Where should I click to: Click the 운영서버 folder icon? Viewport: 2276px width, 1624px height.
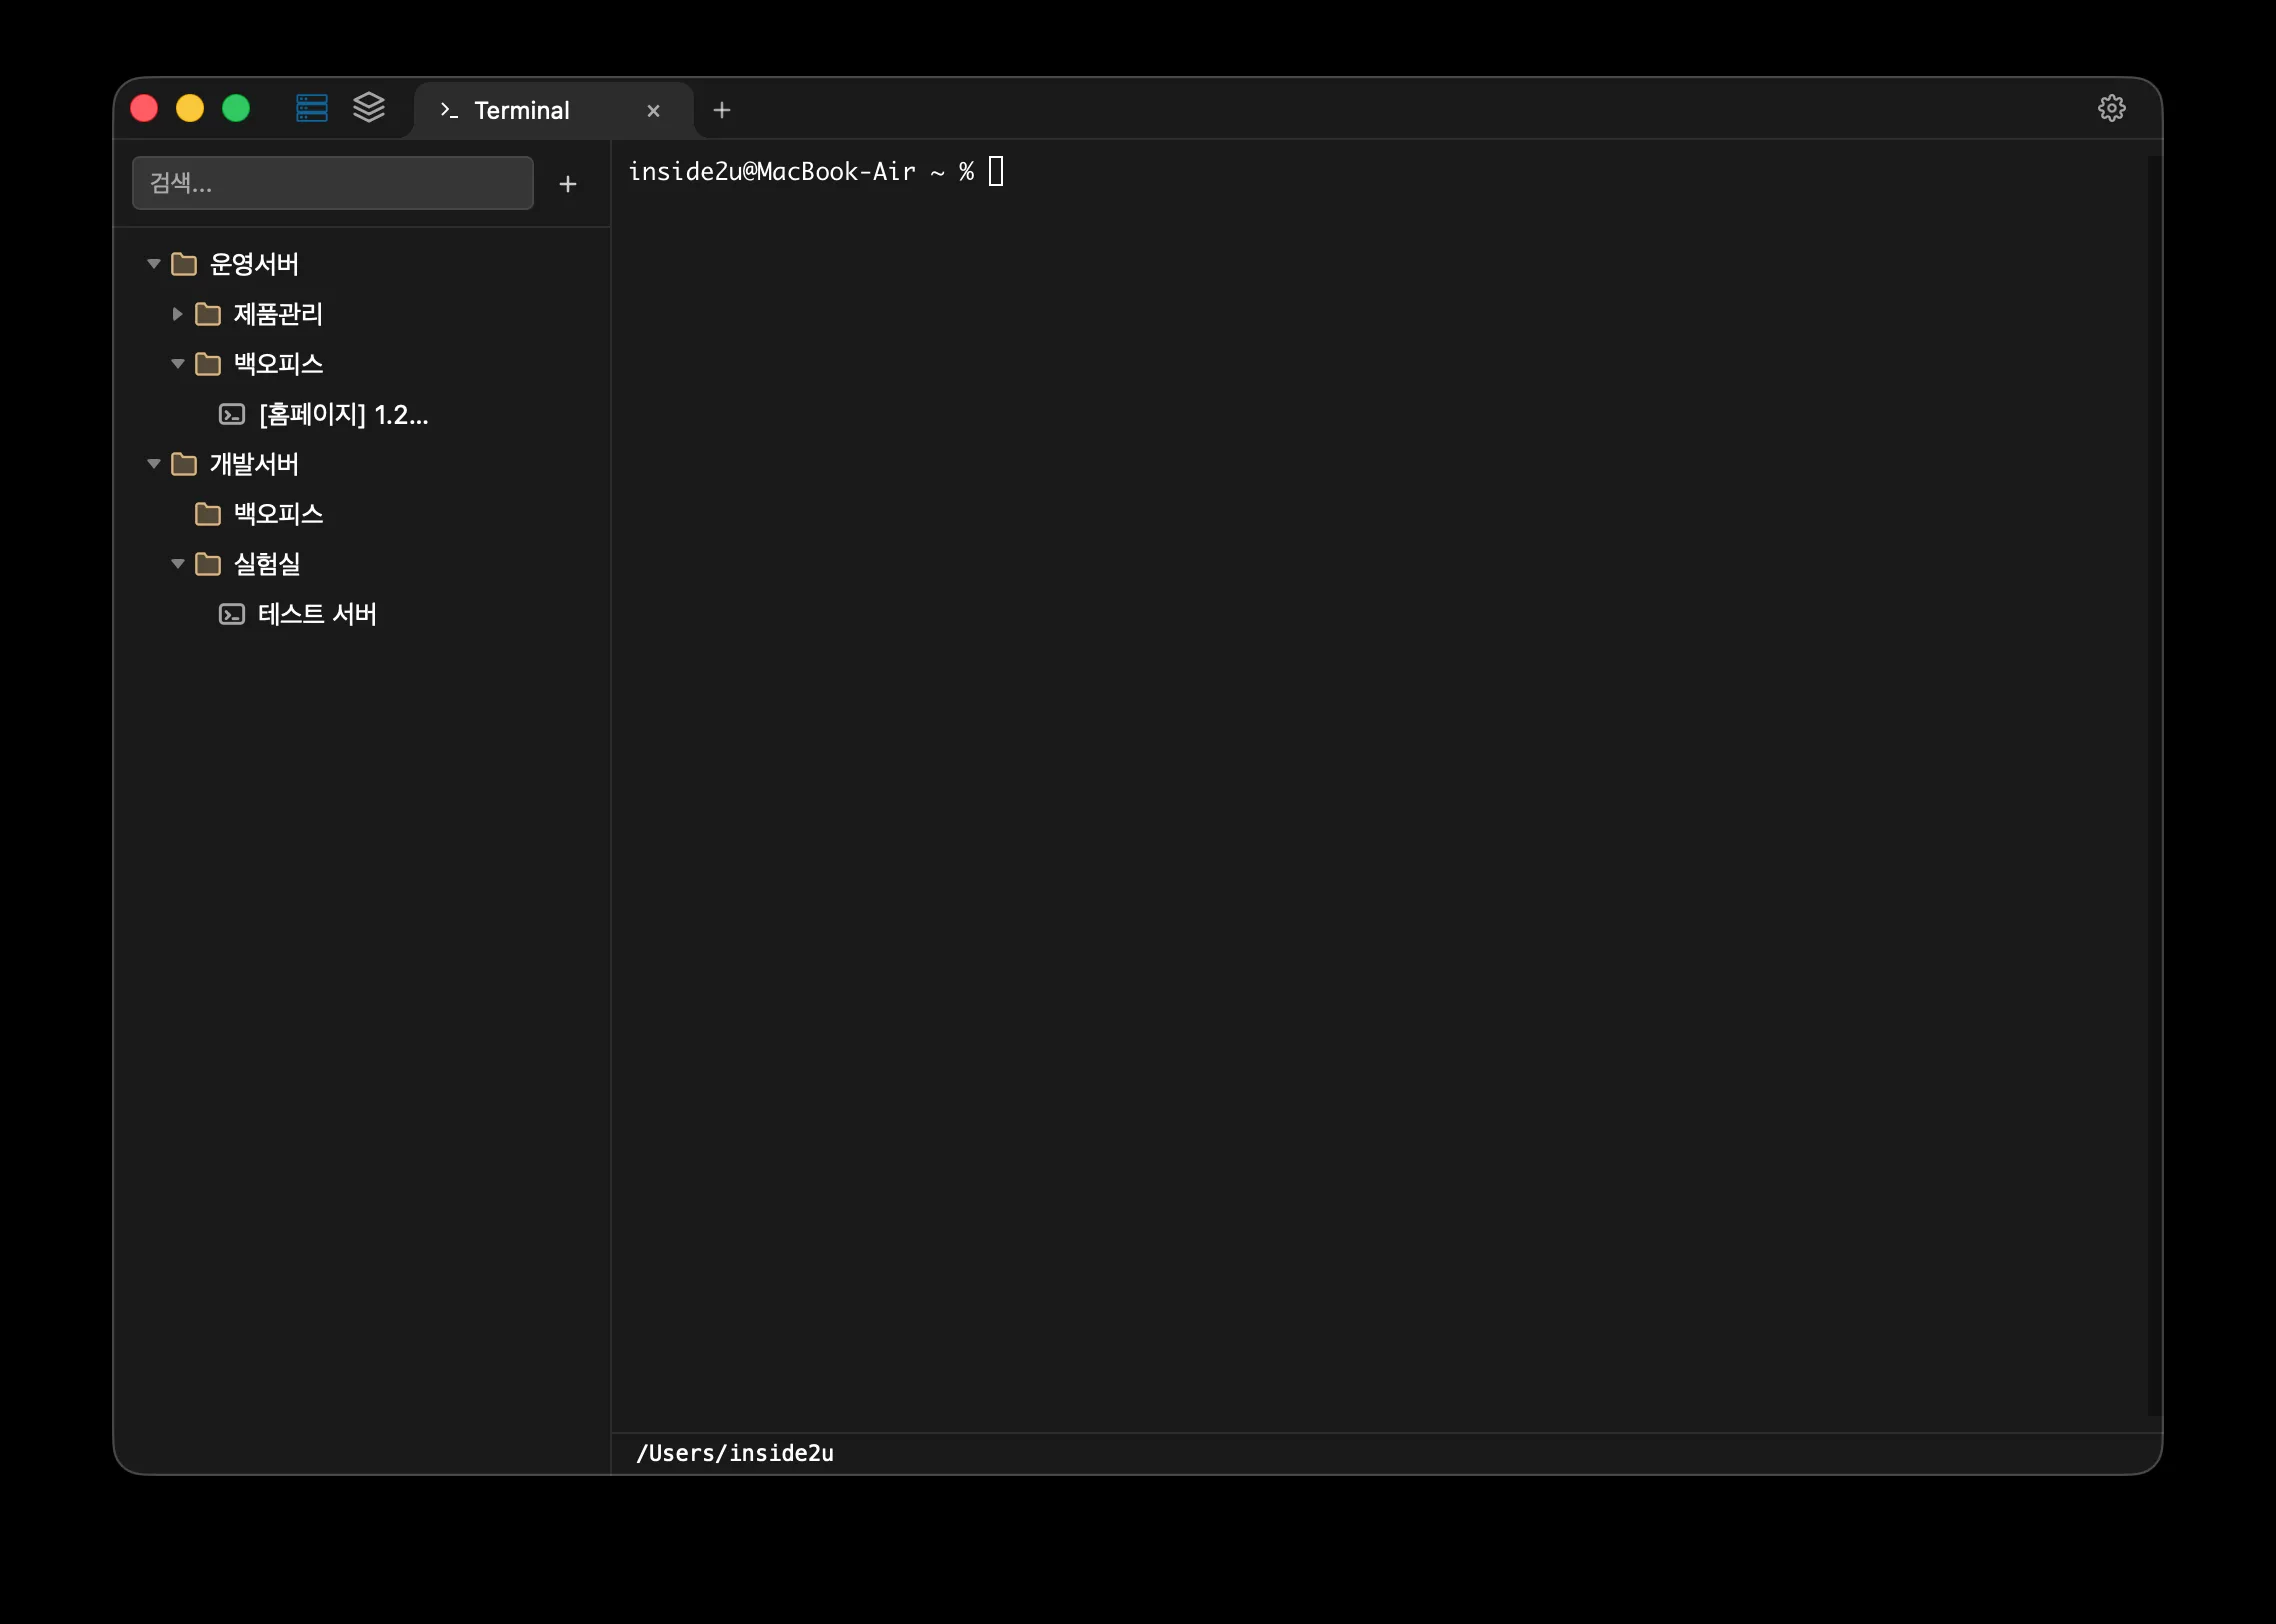pyautogui.click(x=184, y=264)
